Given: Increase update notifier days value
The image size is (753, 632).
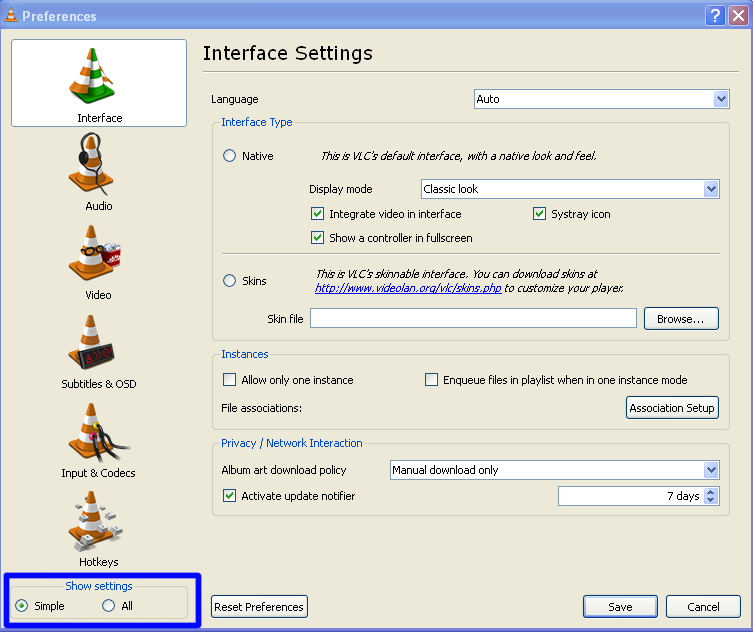Looking at the screenshot, I should pos(711,491).
